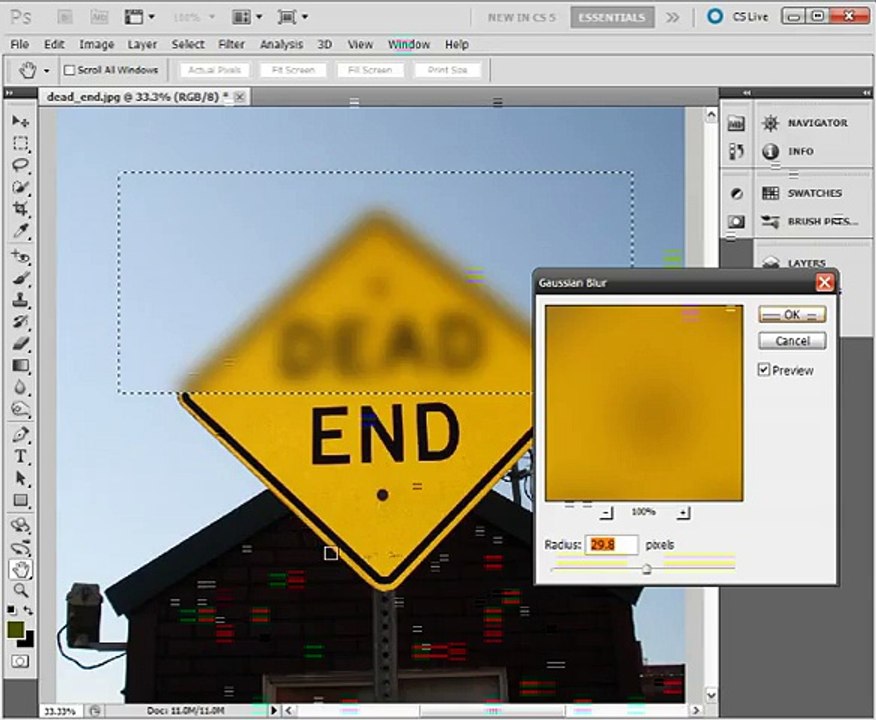Open the Filter menu
This screenshot has height=720, width=876.
[231, 44]
